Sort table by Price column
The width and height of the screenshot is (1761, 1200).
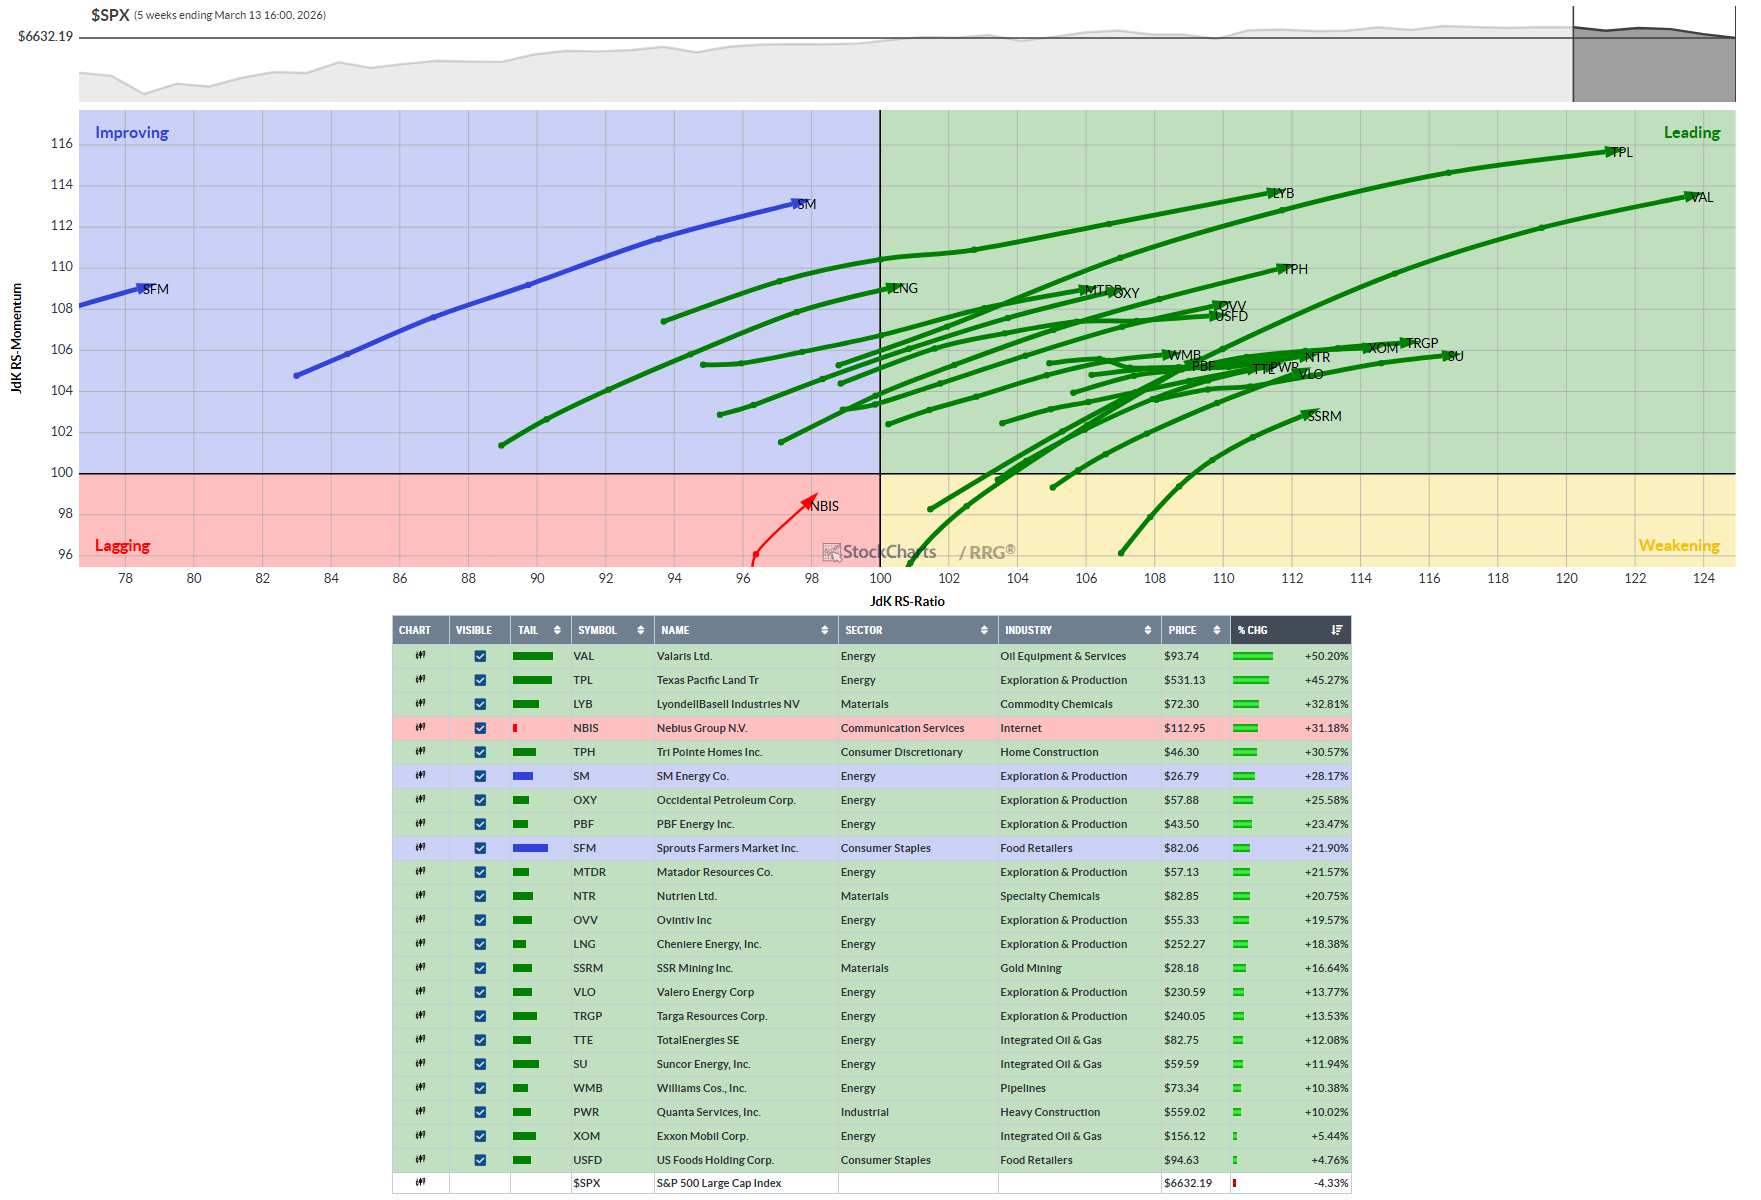pos(1195,630)
